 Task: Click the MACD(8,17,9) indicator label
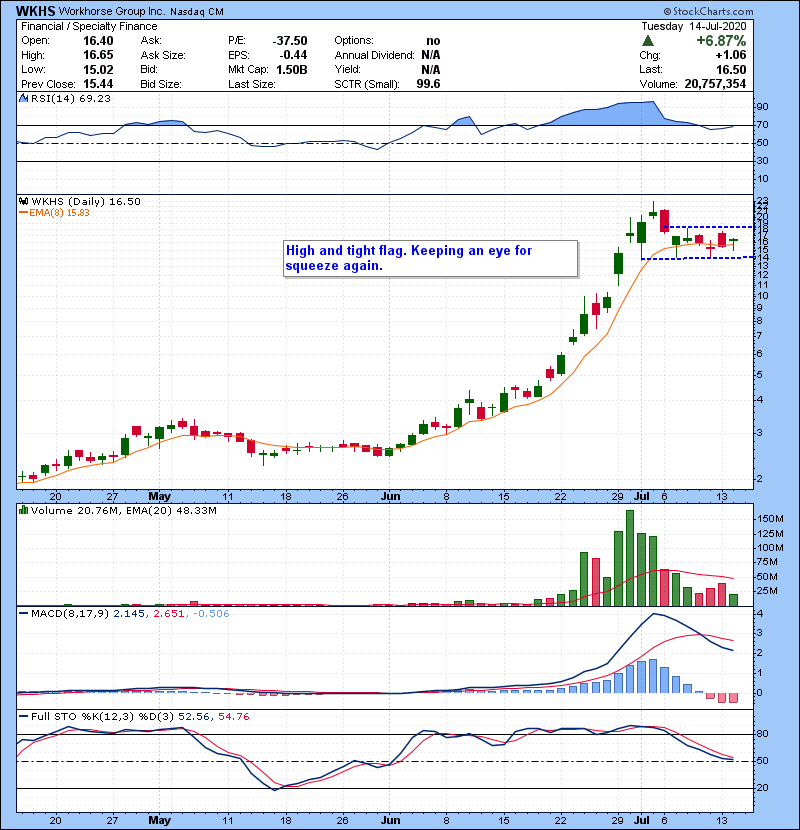(x=71, y=614)
